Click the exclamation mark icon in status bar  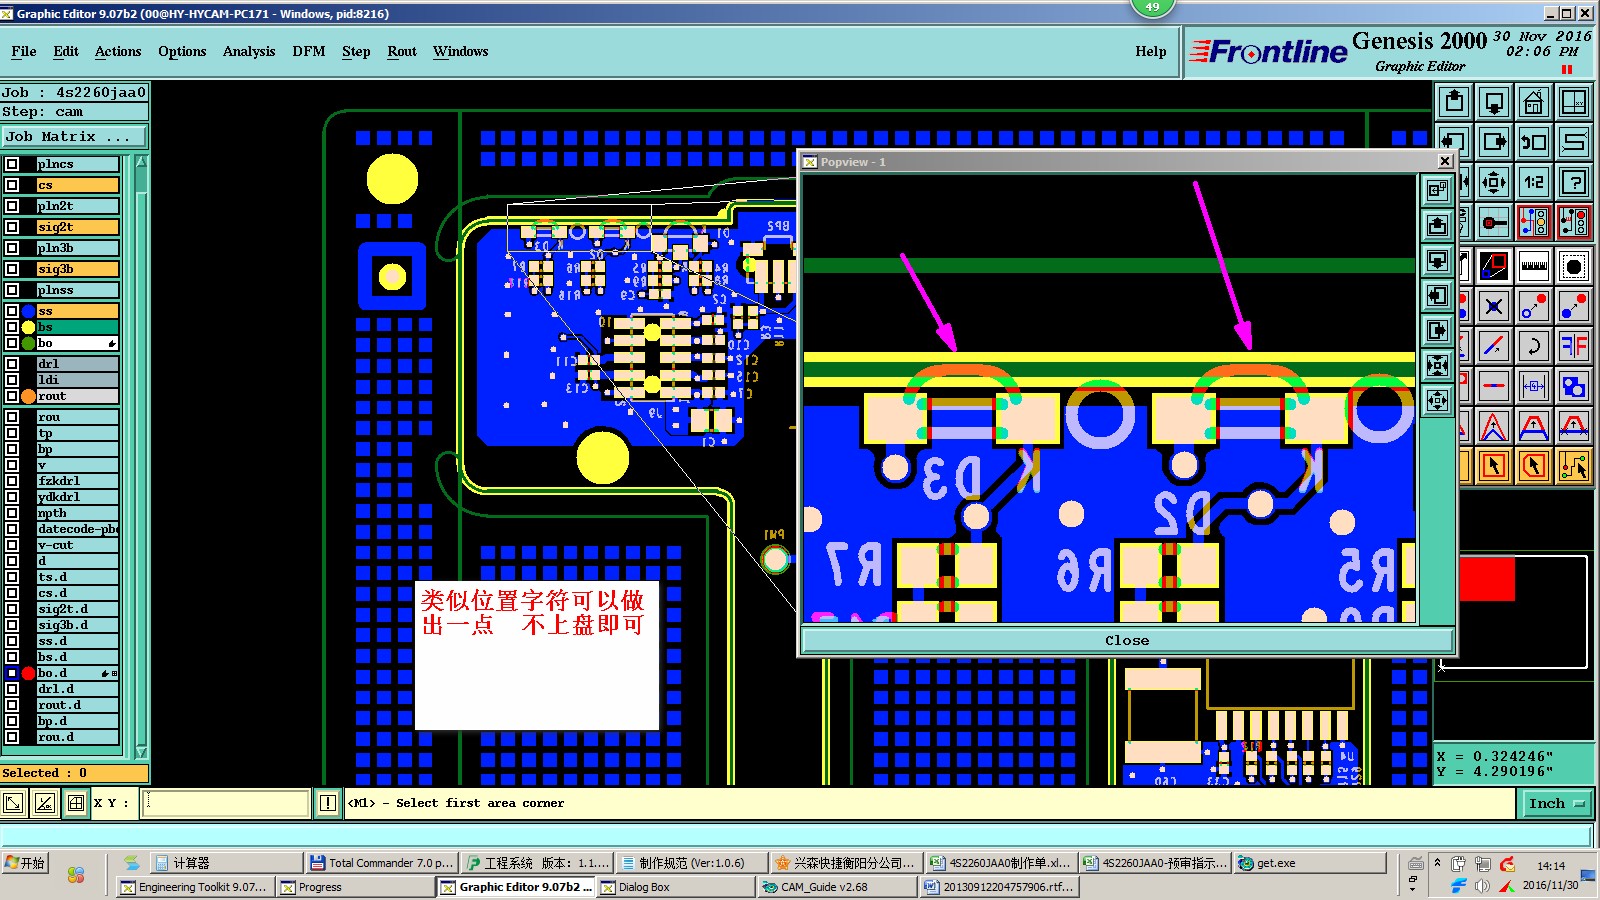click(328, 803)
